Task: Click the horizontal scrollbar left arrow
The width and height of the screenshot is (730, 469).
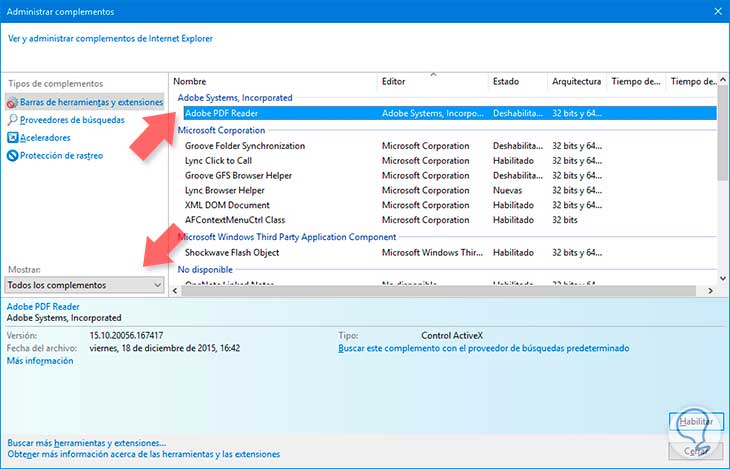Action: [x=175, y=291]
